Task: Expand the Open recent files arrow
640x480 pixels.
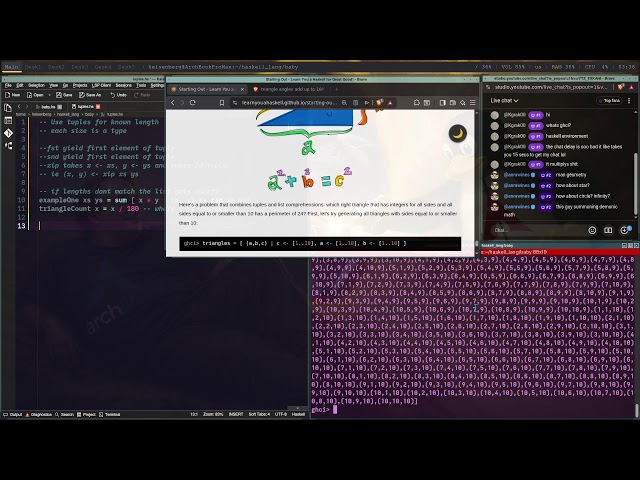Action: coord(49,95)
